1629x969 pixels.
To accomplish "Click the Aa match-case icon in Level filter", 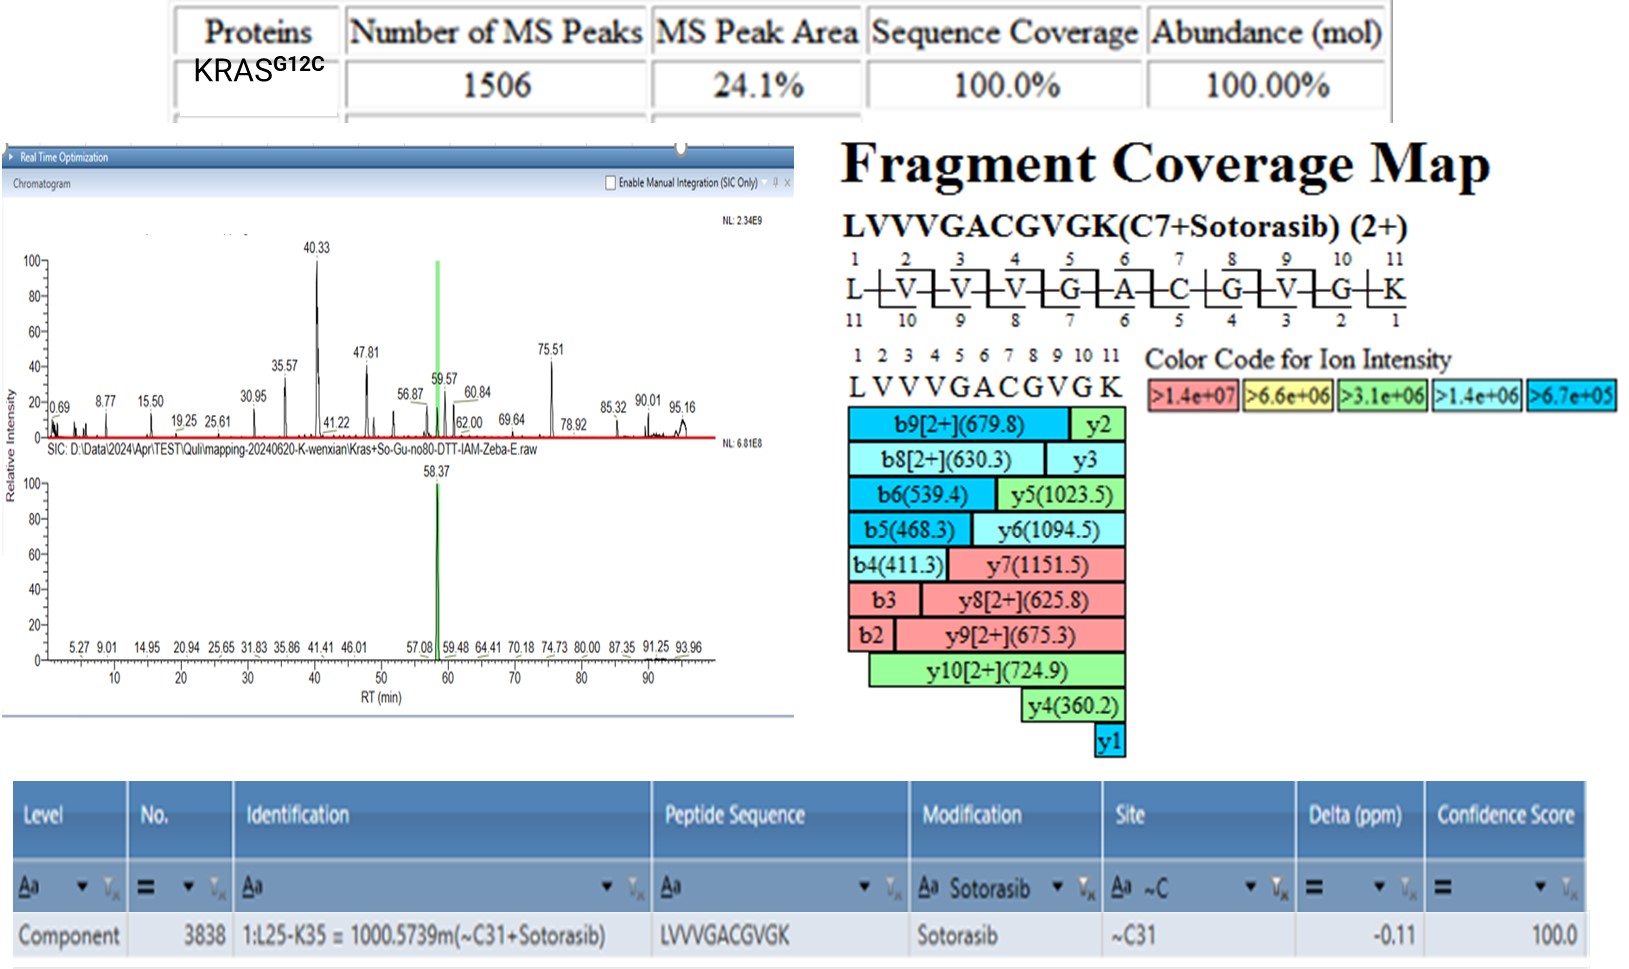I will [x=29, y=887].
